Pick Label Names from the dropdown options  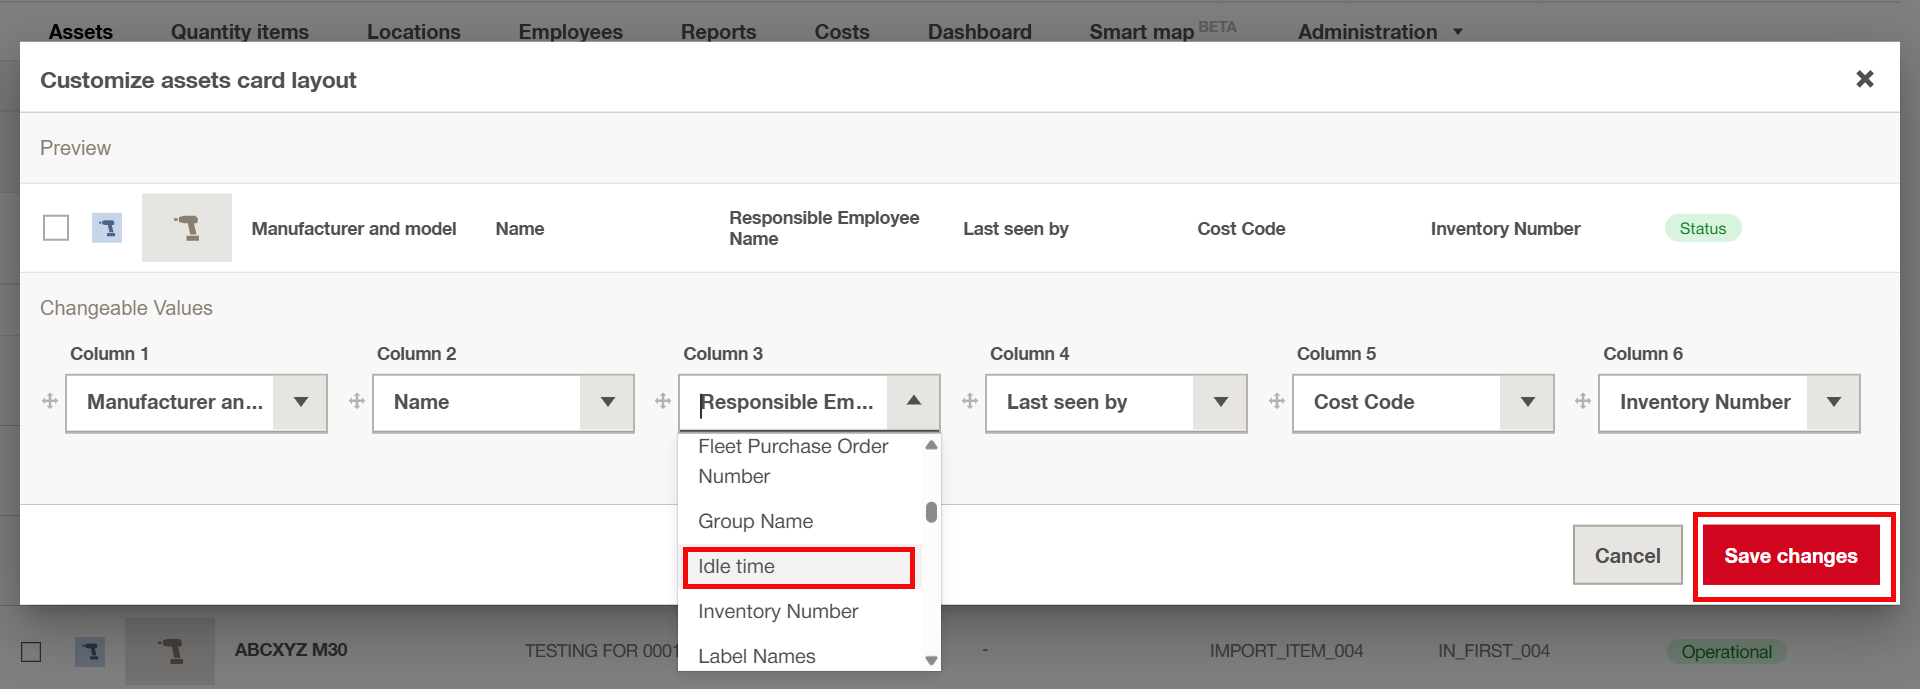click(x=757, y=656)
